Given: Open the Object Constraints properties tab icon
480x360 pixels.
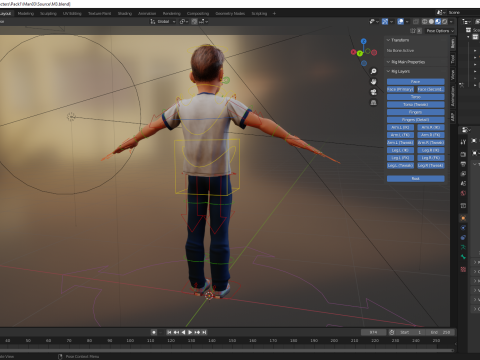Looking at the screenshot, I should pyautogui.click(x=463, y=238).
